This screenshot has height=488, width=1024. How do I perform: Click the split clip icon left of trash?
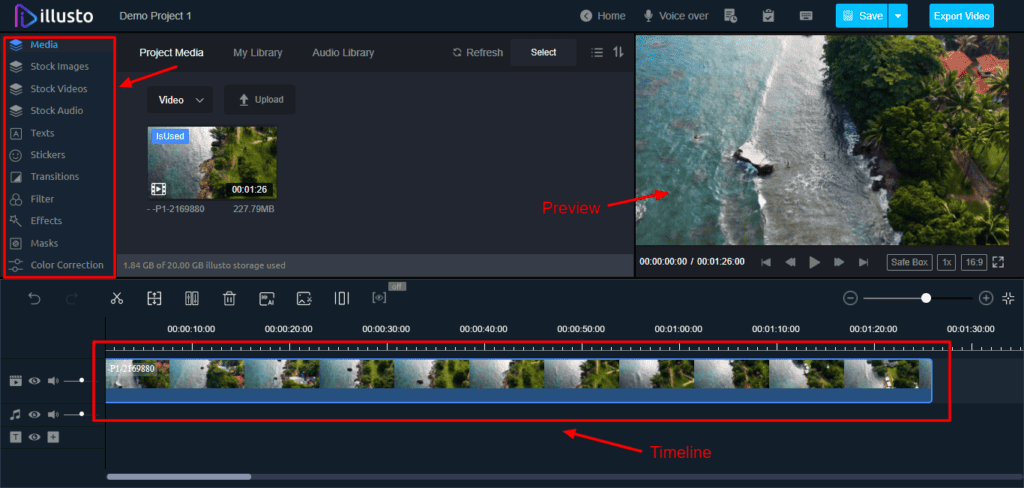(x=191, y=299)
